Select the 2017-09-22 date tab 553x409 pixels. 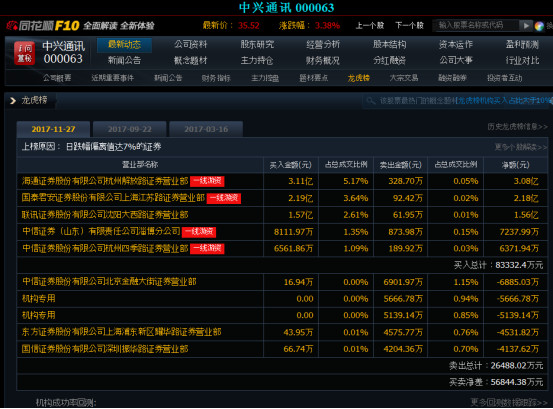click(x=129, y=129)
